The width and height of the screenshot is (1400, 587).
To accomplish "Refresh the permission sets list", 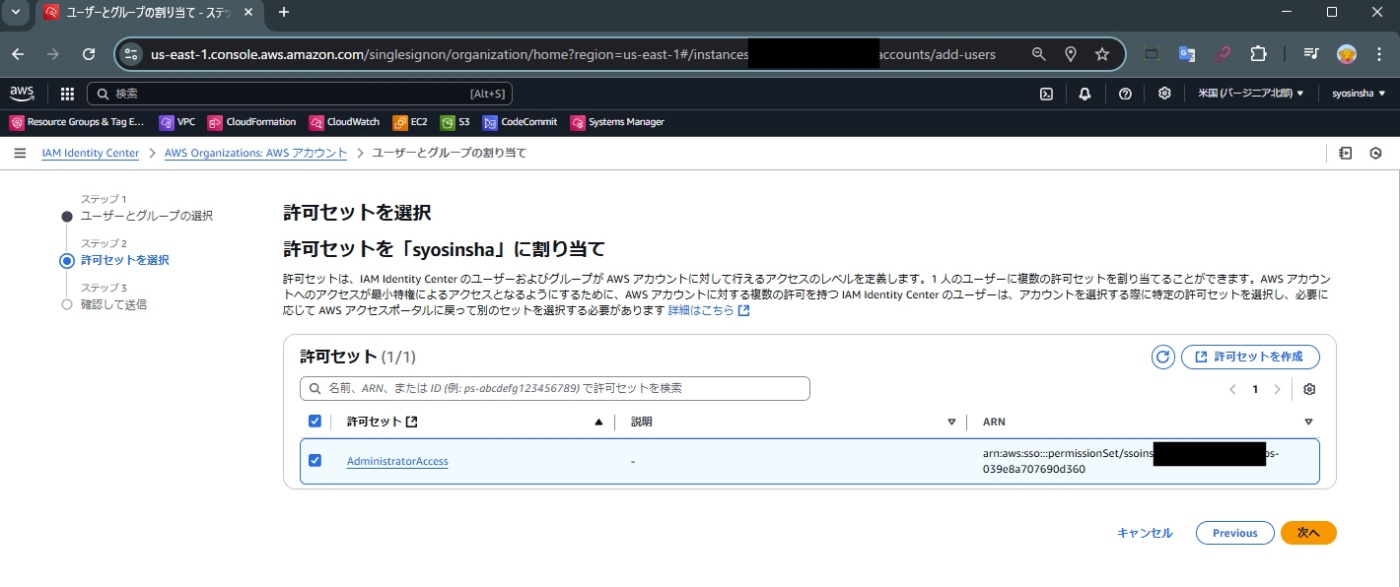I will (x=1162, y=357).
